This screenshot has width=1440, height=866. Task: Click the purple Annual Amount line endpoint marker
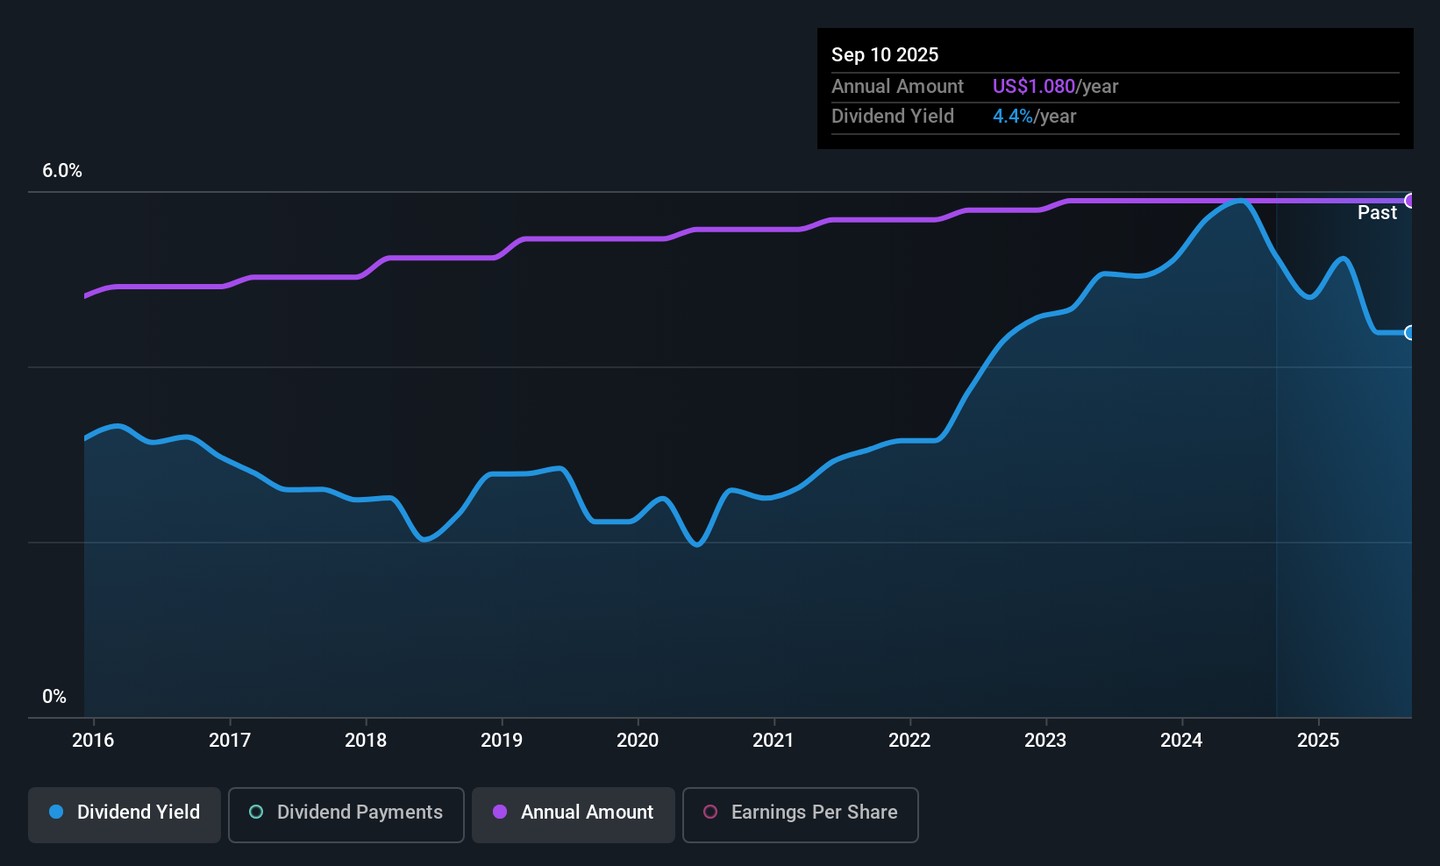click(1410, 201)
